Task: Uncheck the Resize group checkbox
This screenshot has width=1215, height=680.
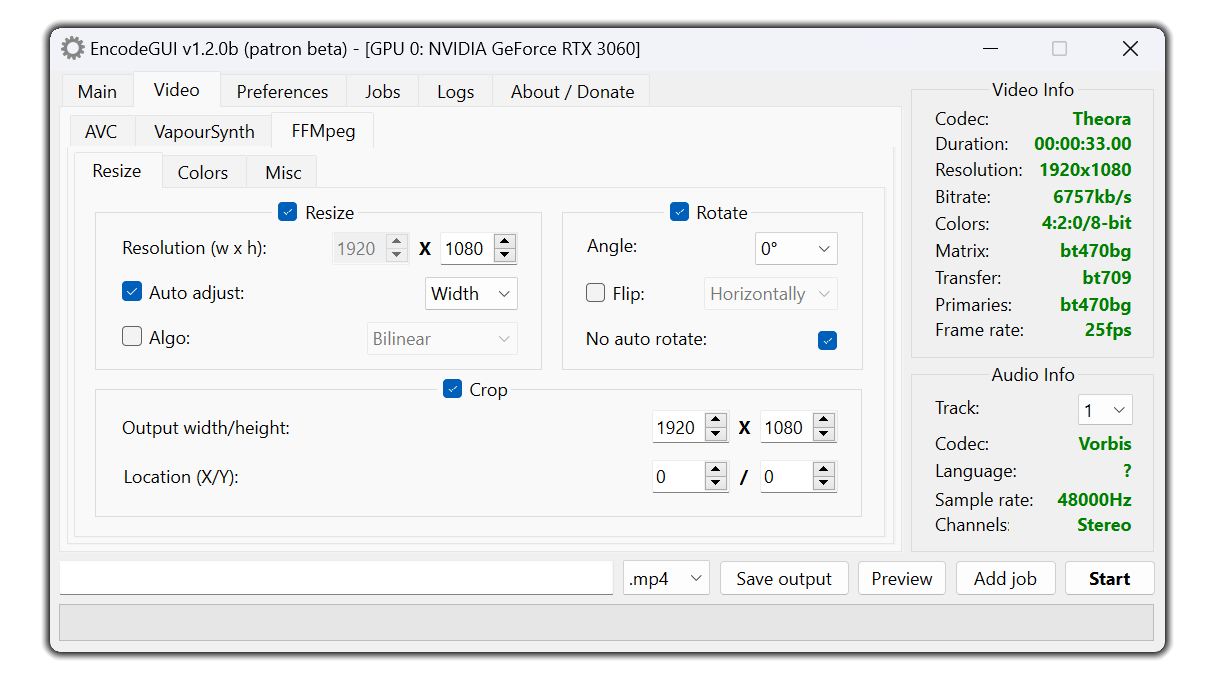Action: (x=288, y=212)
